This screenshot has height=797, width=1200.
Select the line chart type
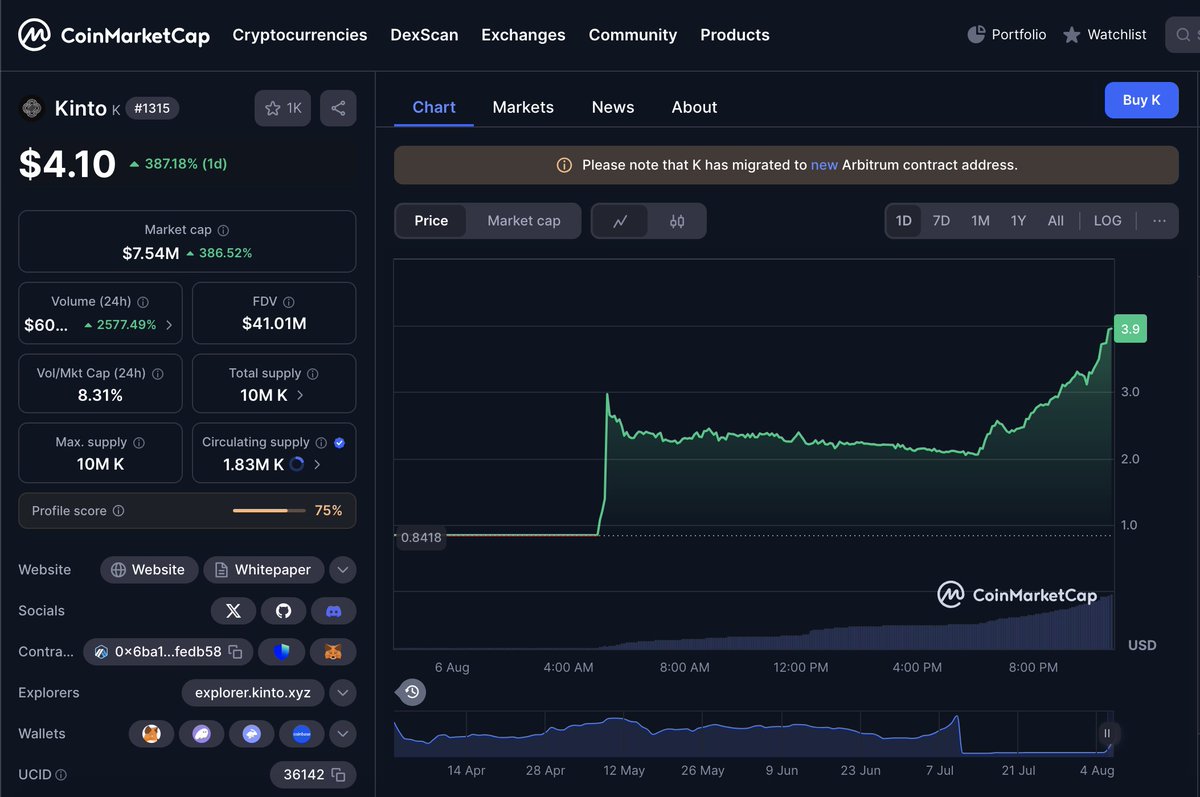[620, 221]
